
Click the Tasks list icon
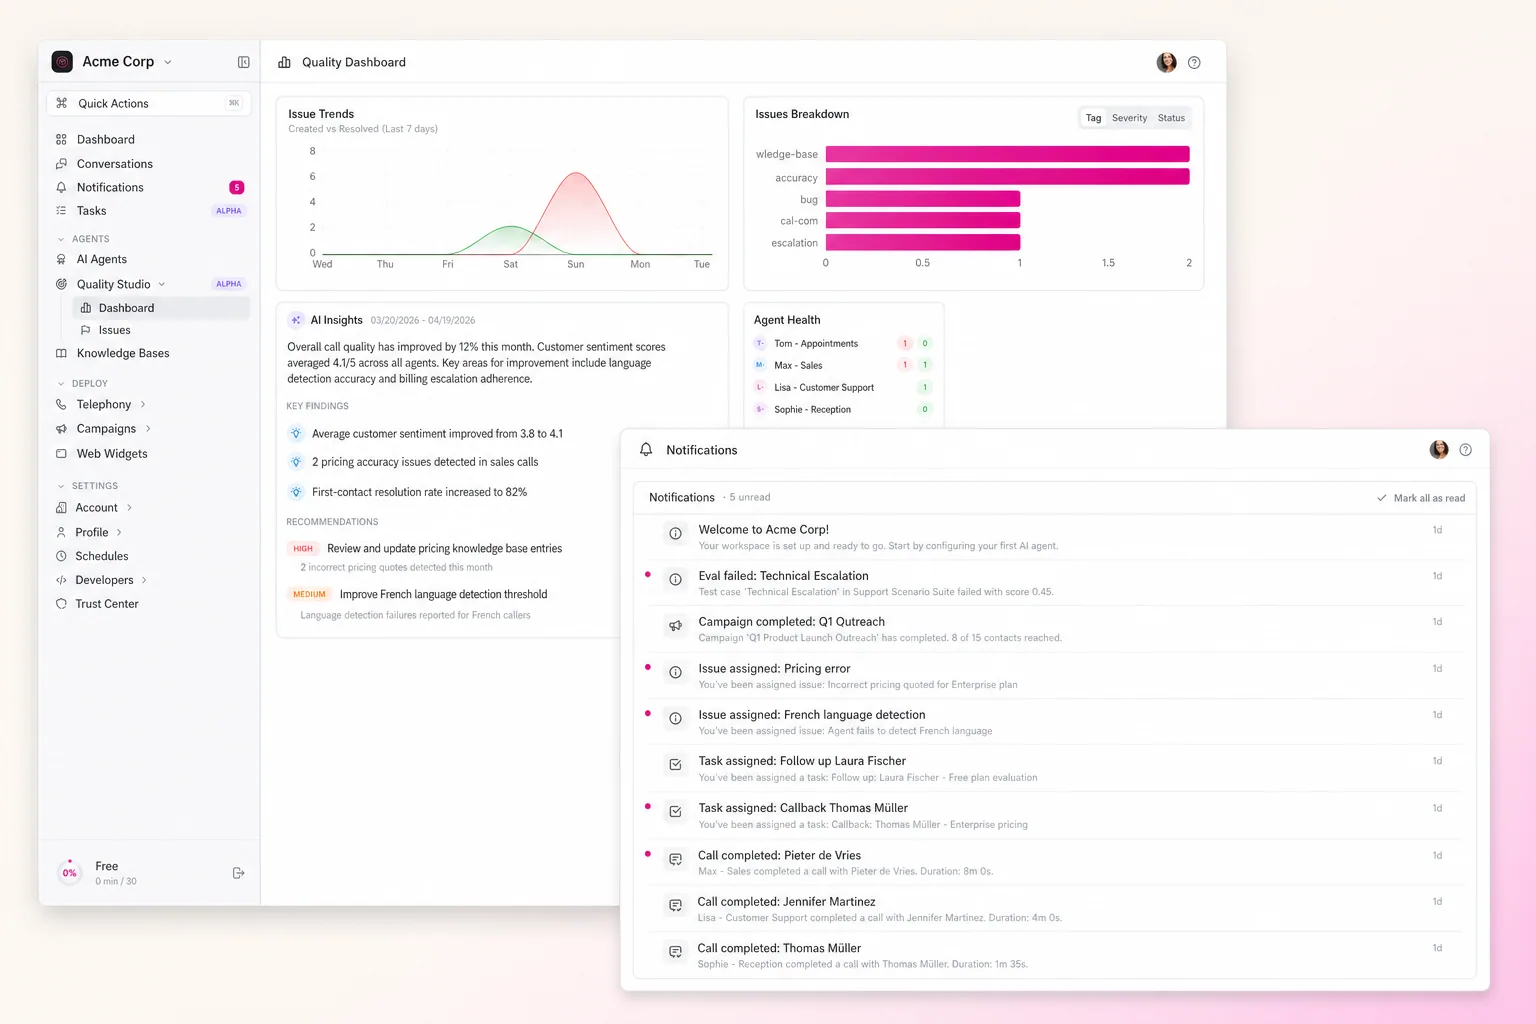(x=61, y=211)
